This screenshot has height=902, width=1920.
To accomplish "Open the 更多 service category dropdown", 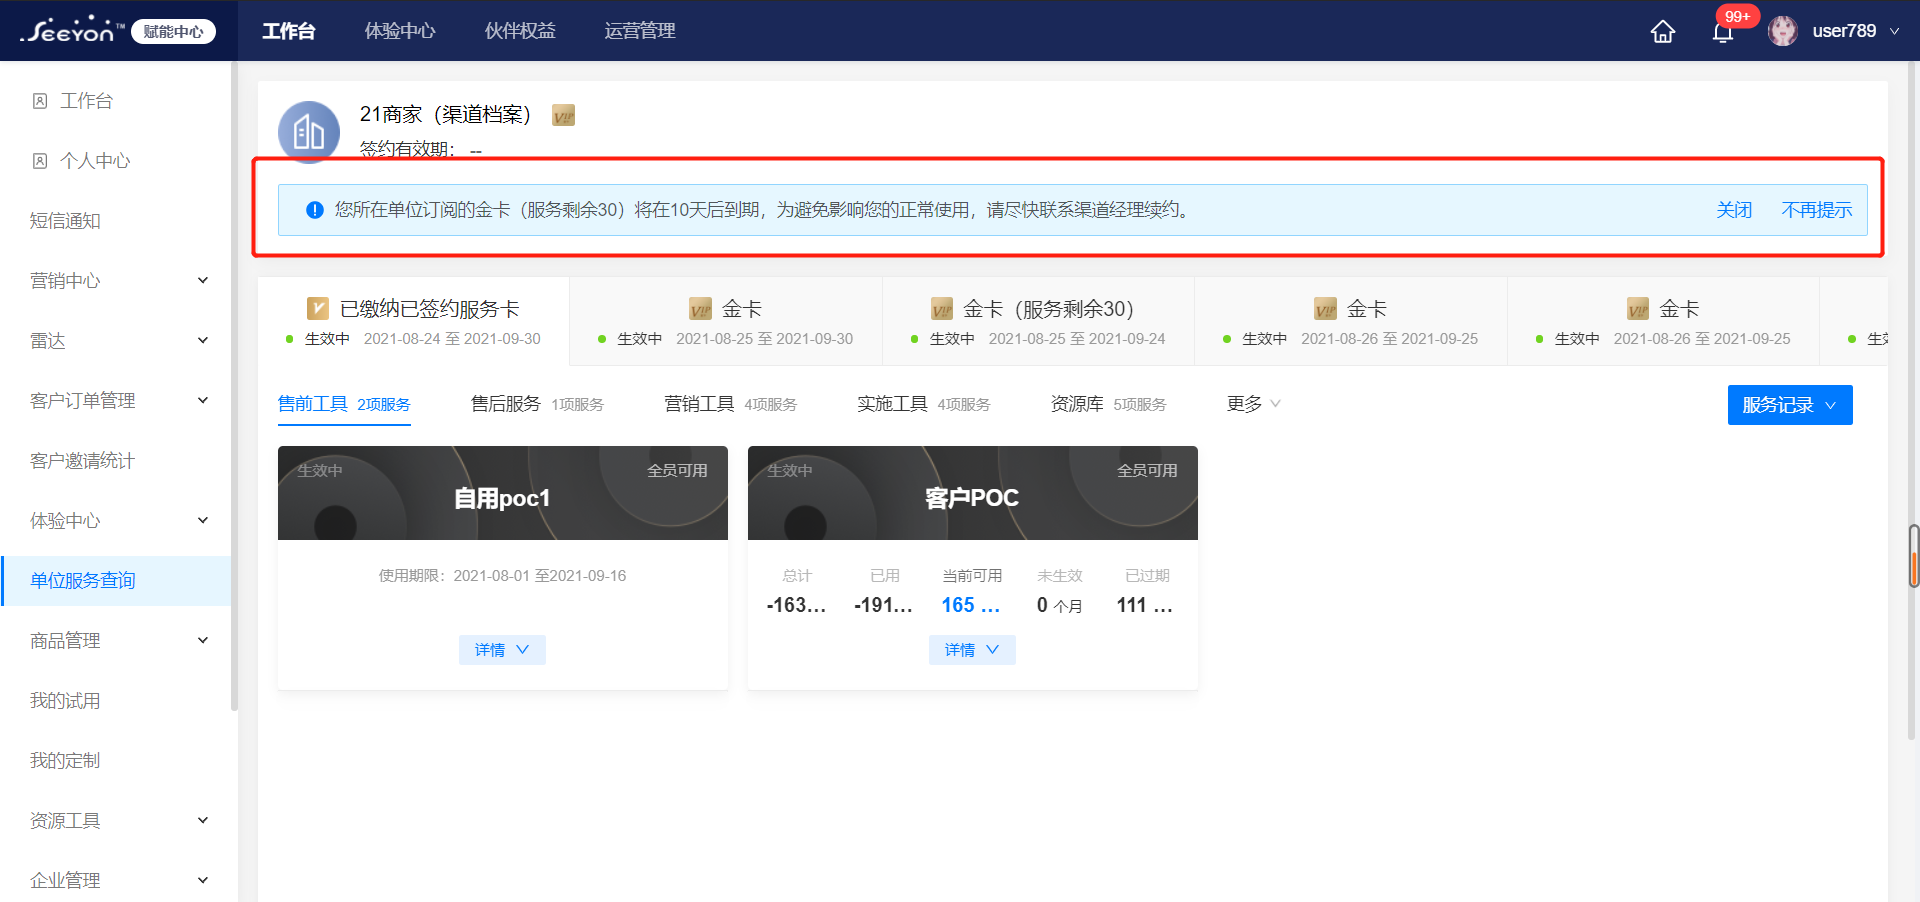I will click(1254, 404).
